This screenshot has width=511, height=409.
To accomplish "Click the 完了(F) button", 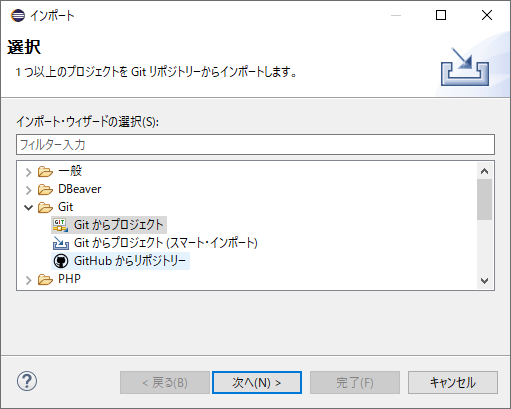I will 355,382.
